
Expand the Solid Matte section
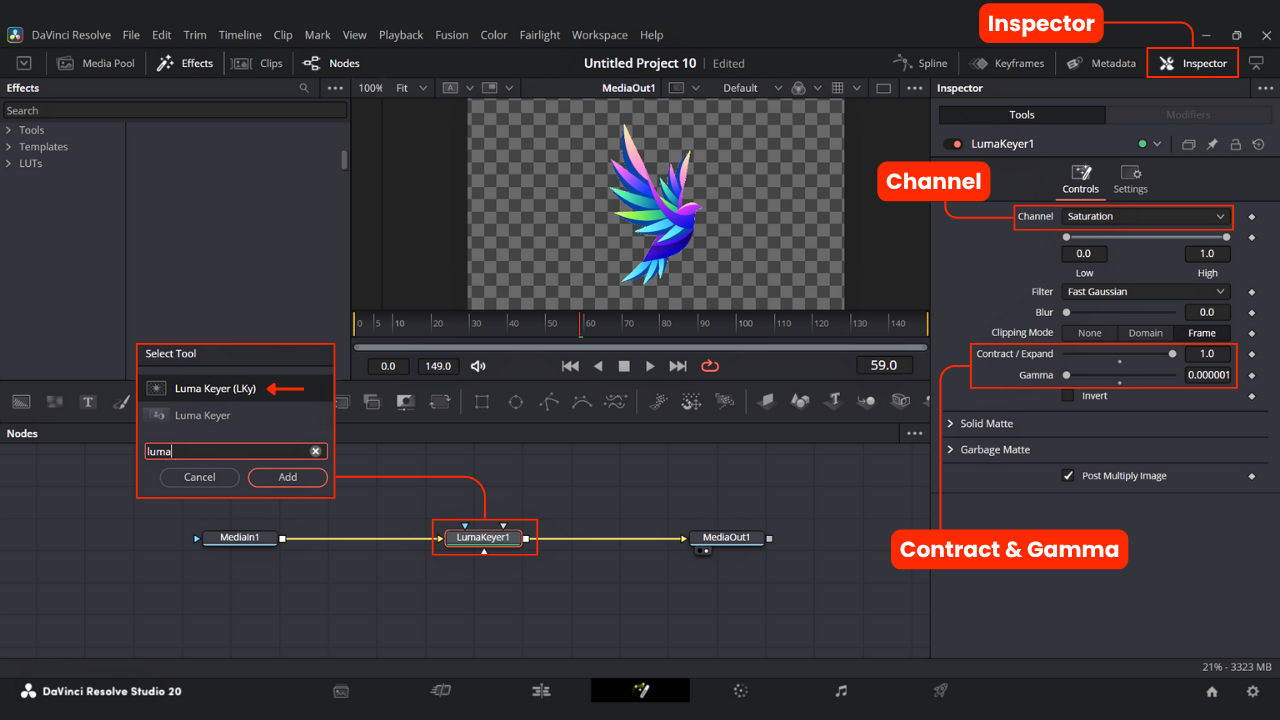pos(986,424)
